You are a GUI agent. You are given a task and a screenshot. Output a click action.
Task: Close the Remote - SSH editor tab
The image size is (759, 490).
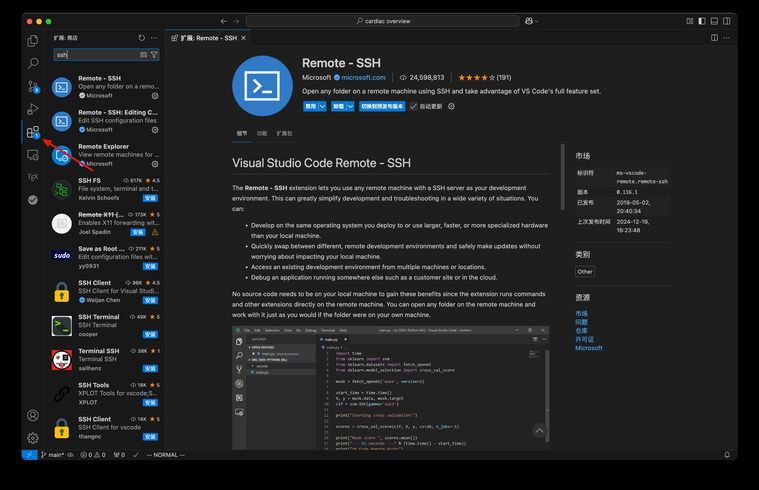(243, 38)
